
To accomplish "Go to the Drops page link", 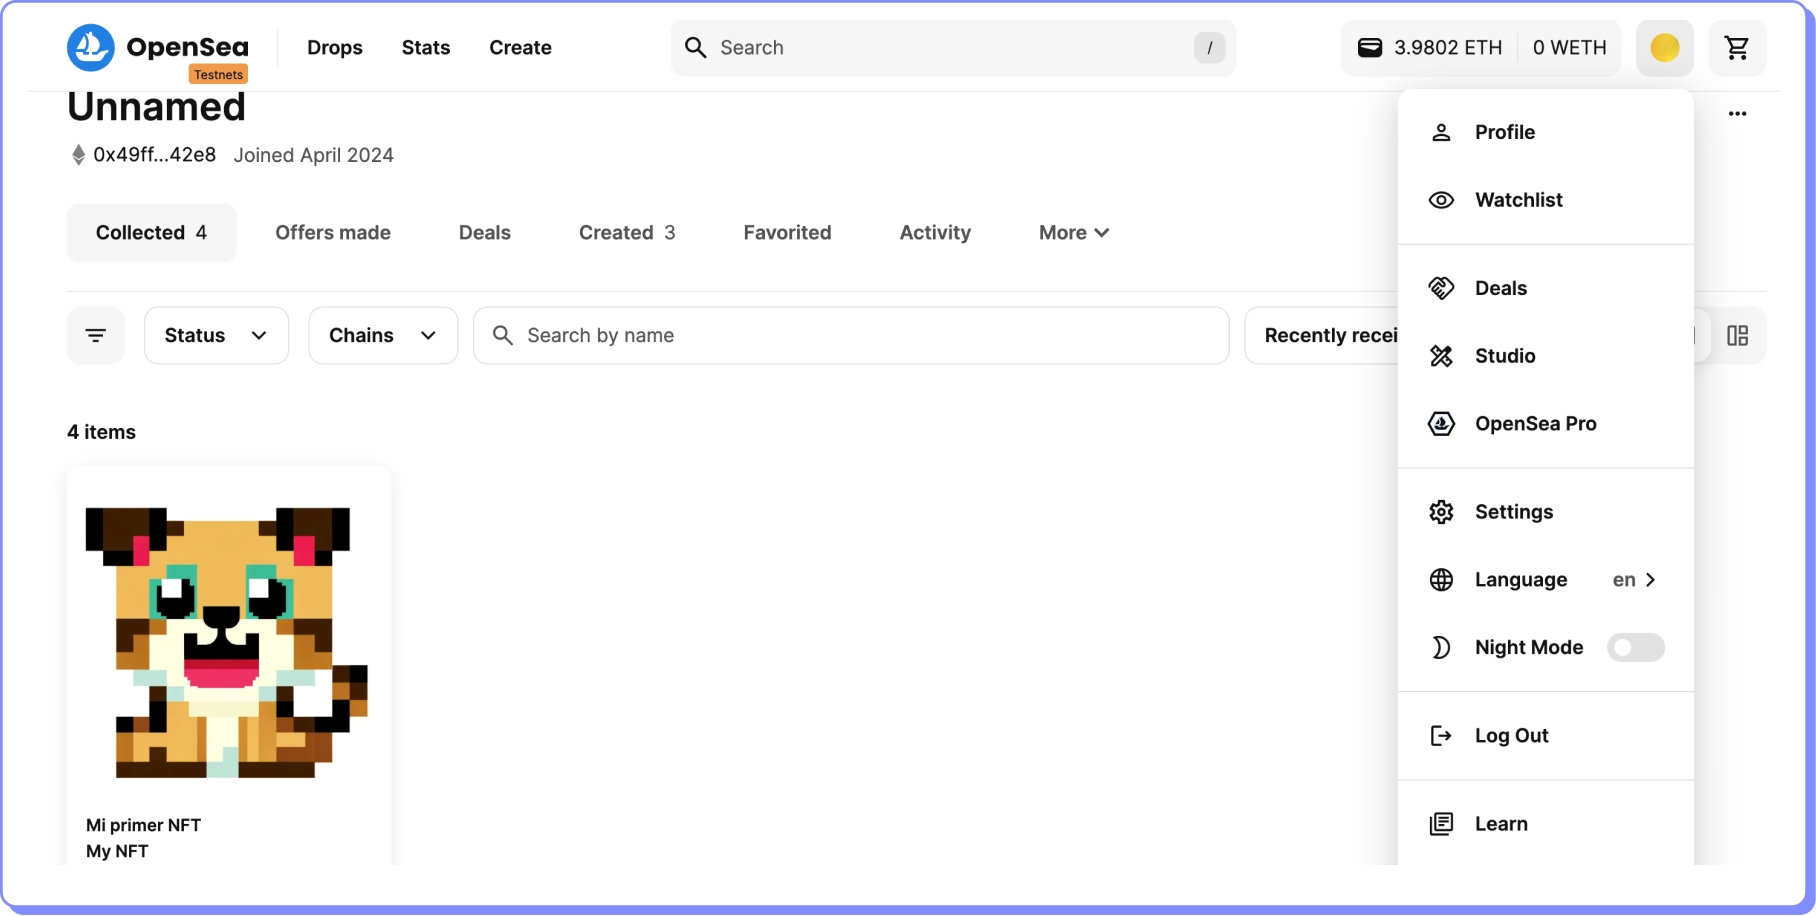I will click(x=334, y=48).
